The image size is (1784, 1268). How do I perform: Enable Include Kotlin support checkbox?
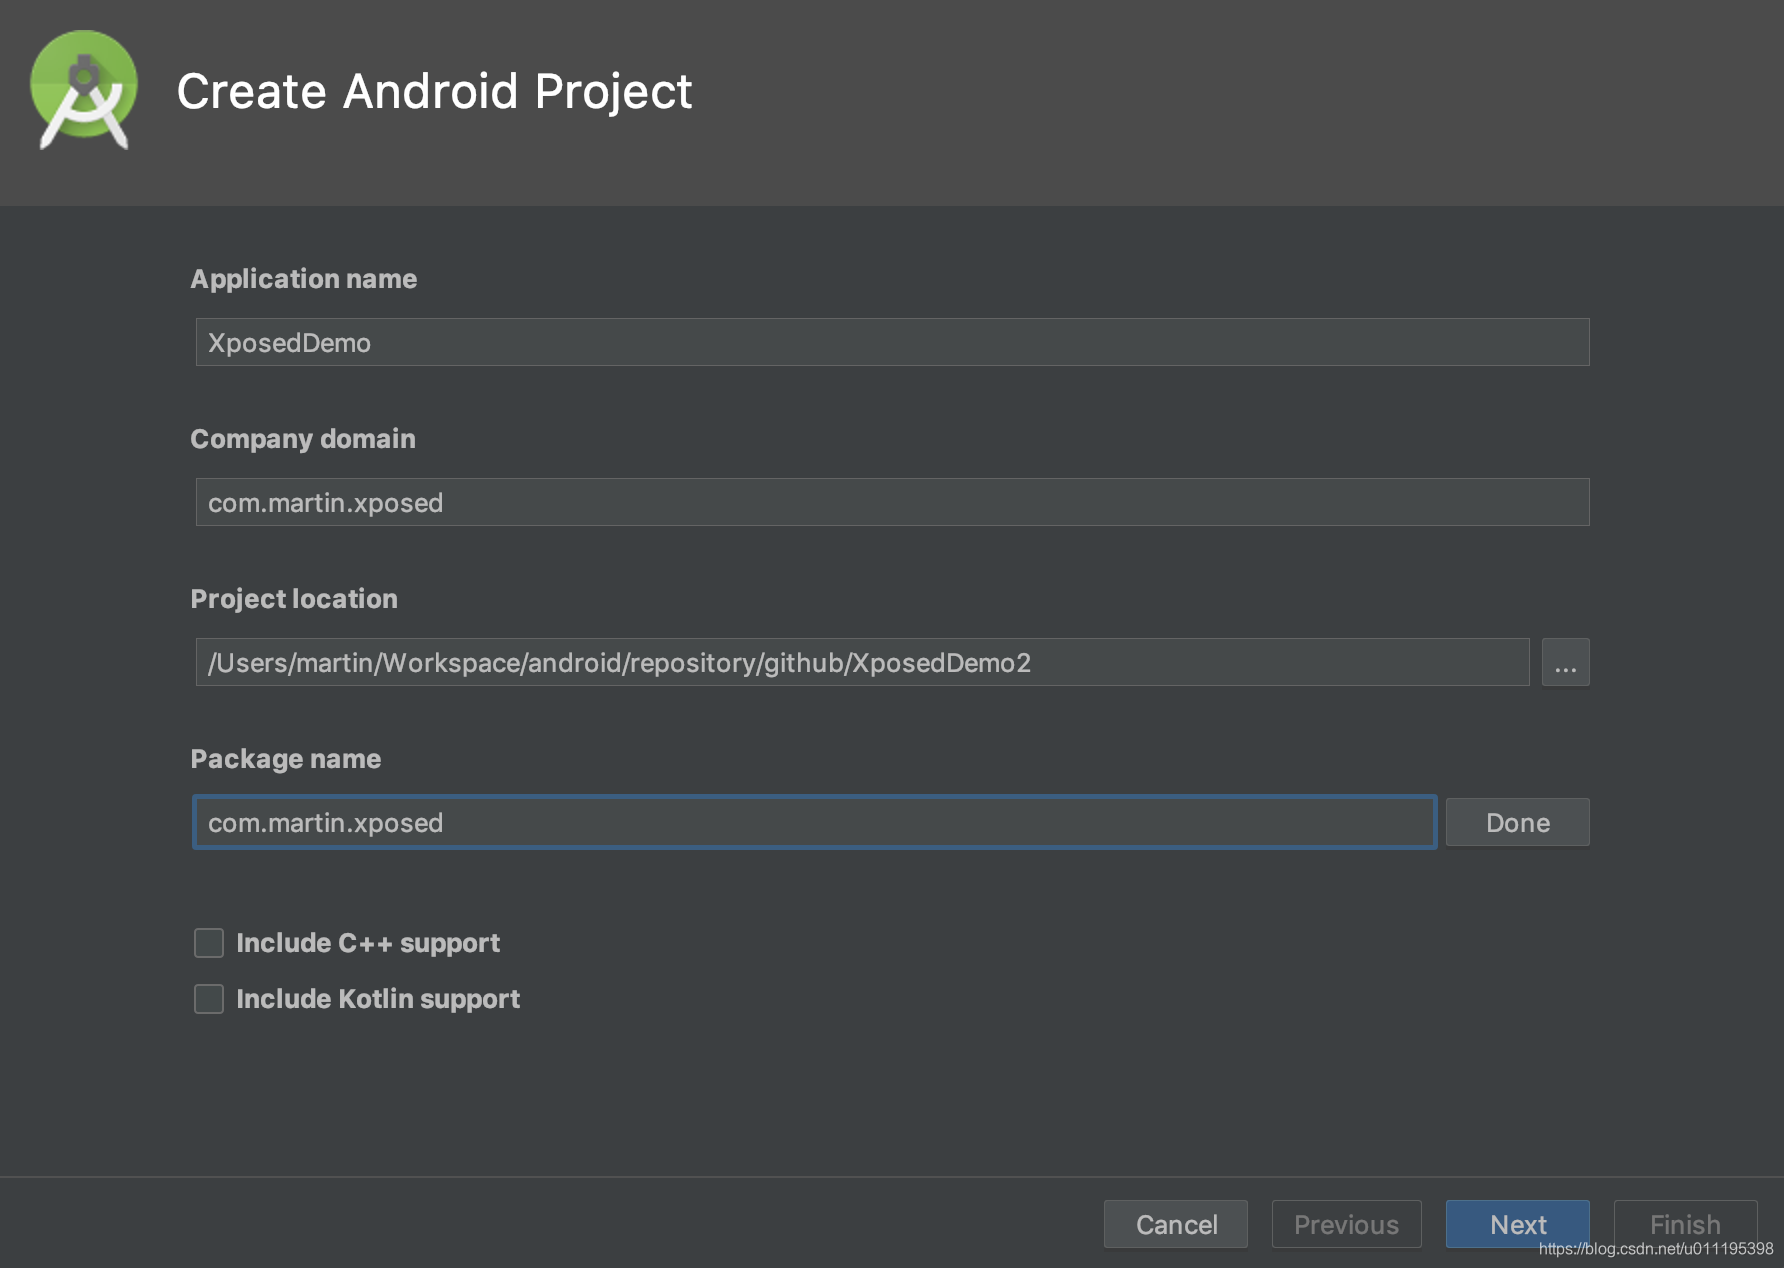click(209, 999)
